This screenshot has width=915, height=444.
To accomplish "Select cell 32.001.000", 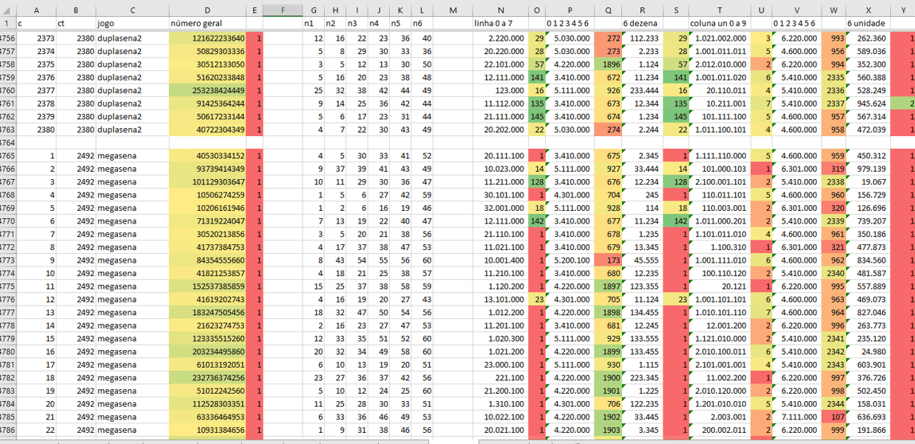I will pos(500,208).
